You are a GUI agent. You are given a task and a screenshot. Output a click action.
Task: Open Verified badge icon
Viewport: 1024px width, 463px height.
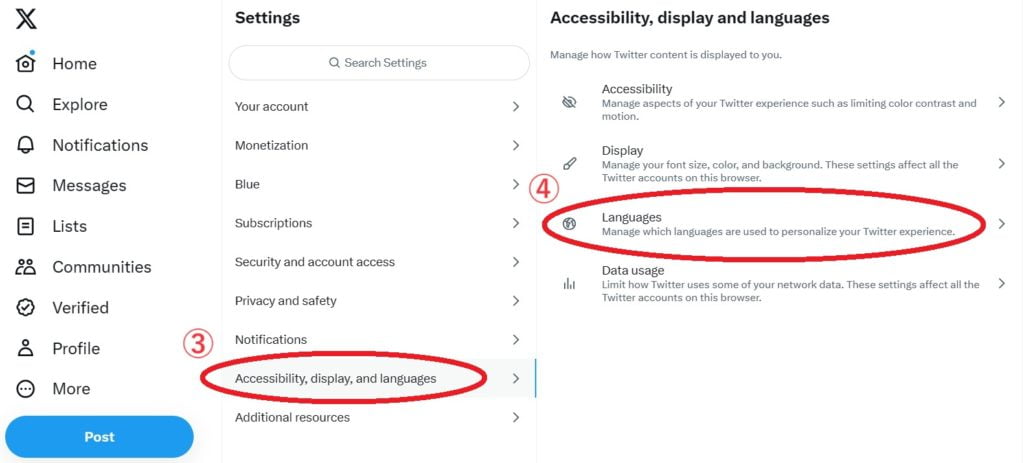[26, 308]
